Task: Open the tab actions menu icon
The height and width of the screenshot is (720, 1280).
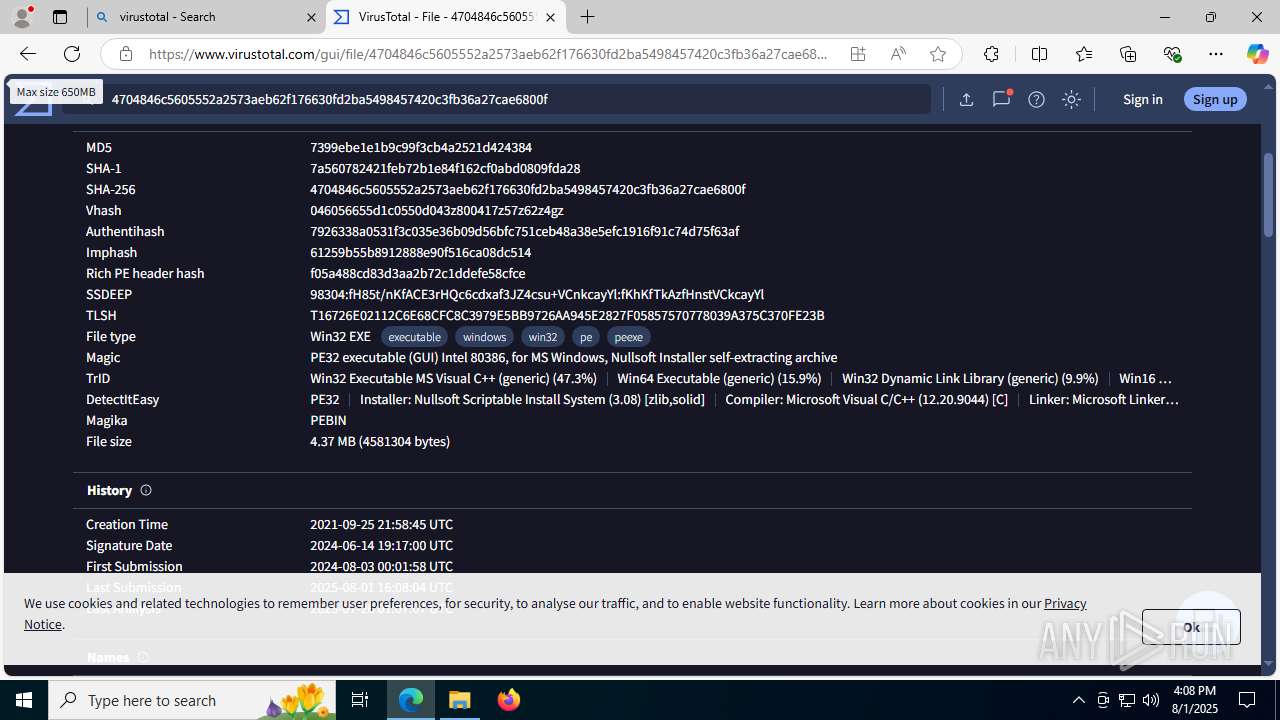Action: pos(60,17)
